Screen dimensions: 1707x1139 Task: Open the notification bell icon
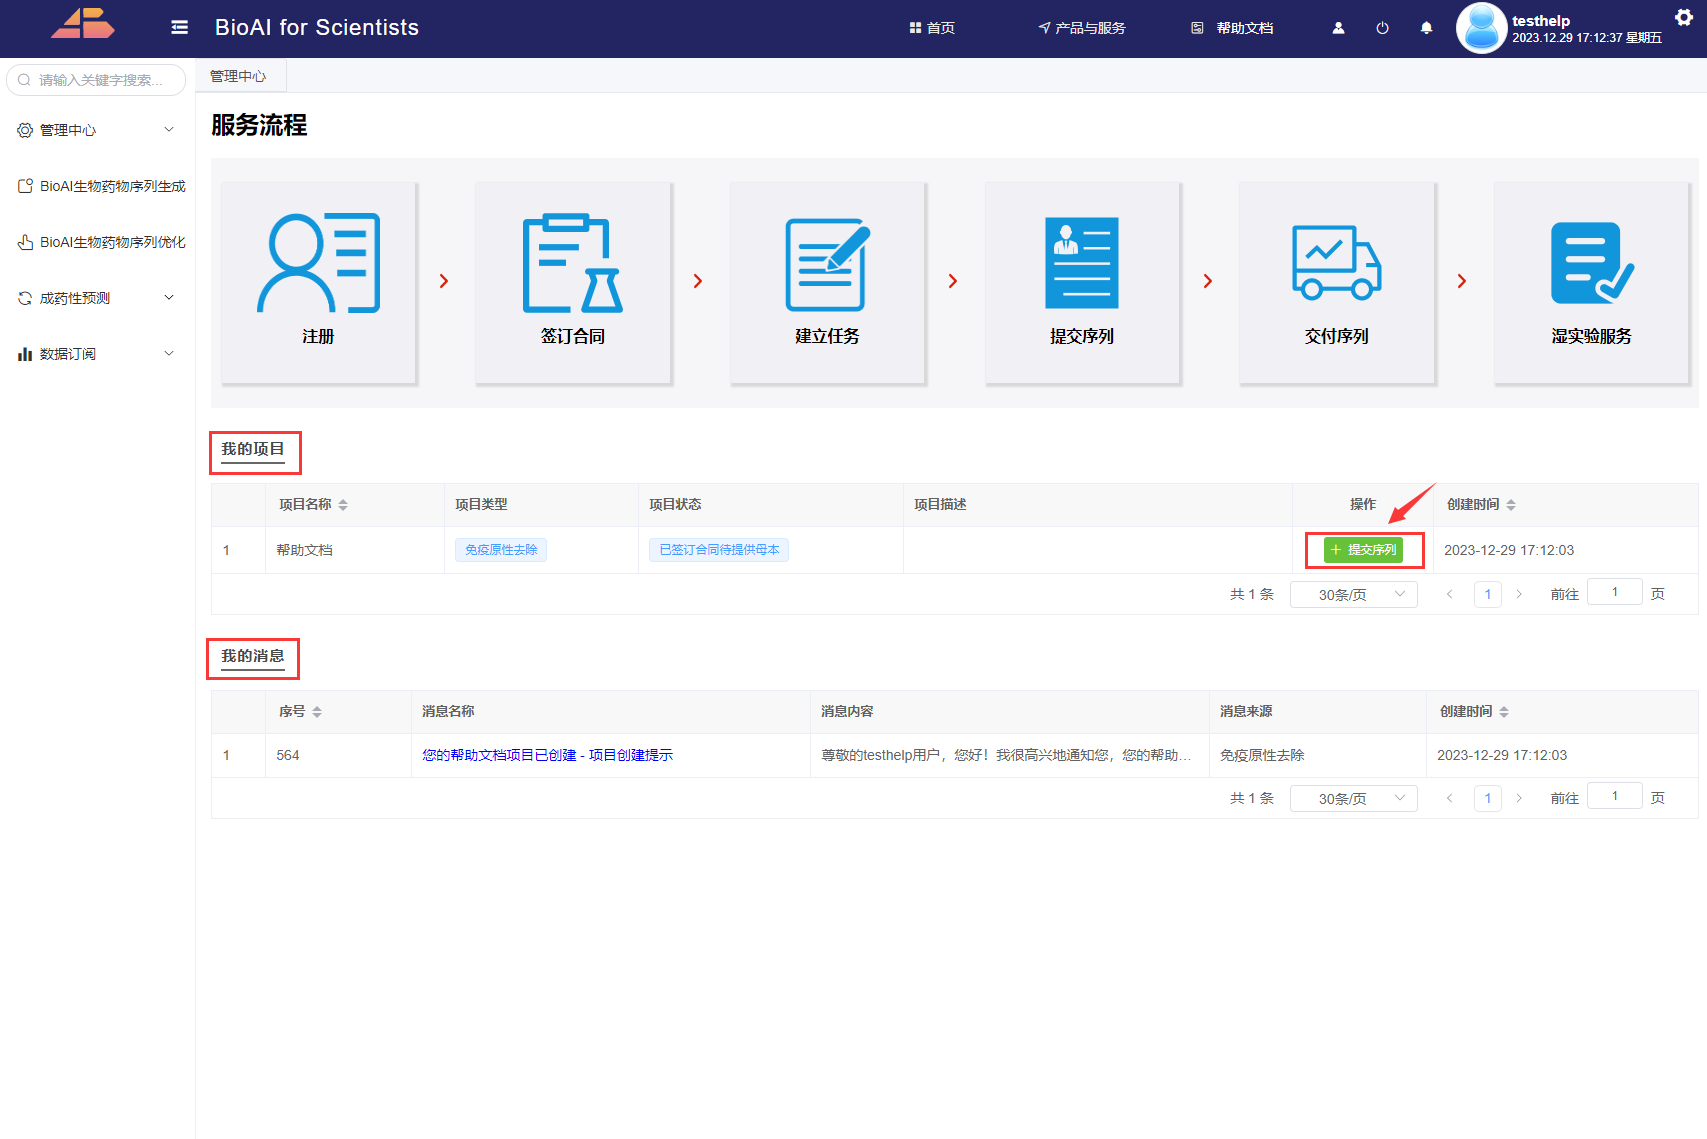(1426, 28)
